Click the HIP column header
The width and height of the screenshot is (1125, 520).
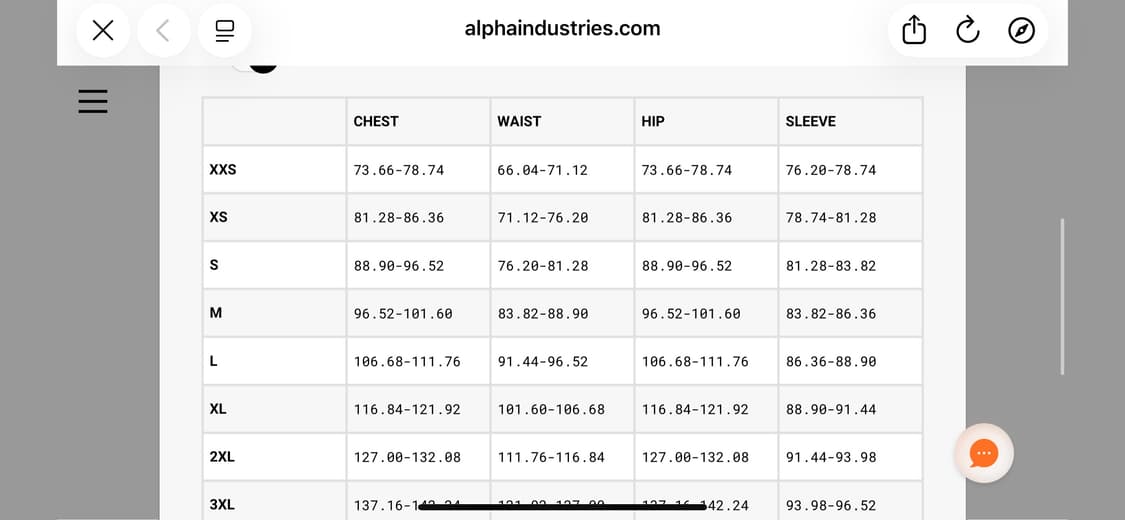coord(653,121)
